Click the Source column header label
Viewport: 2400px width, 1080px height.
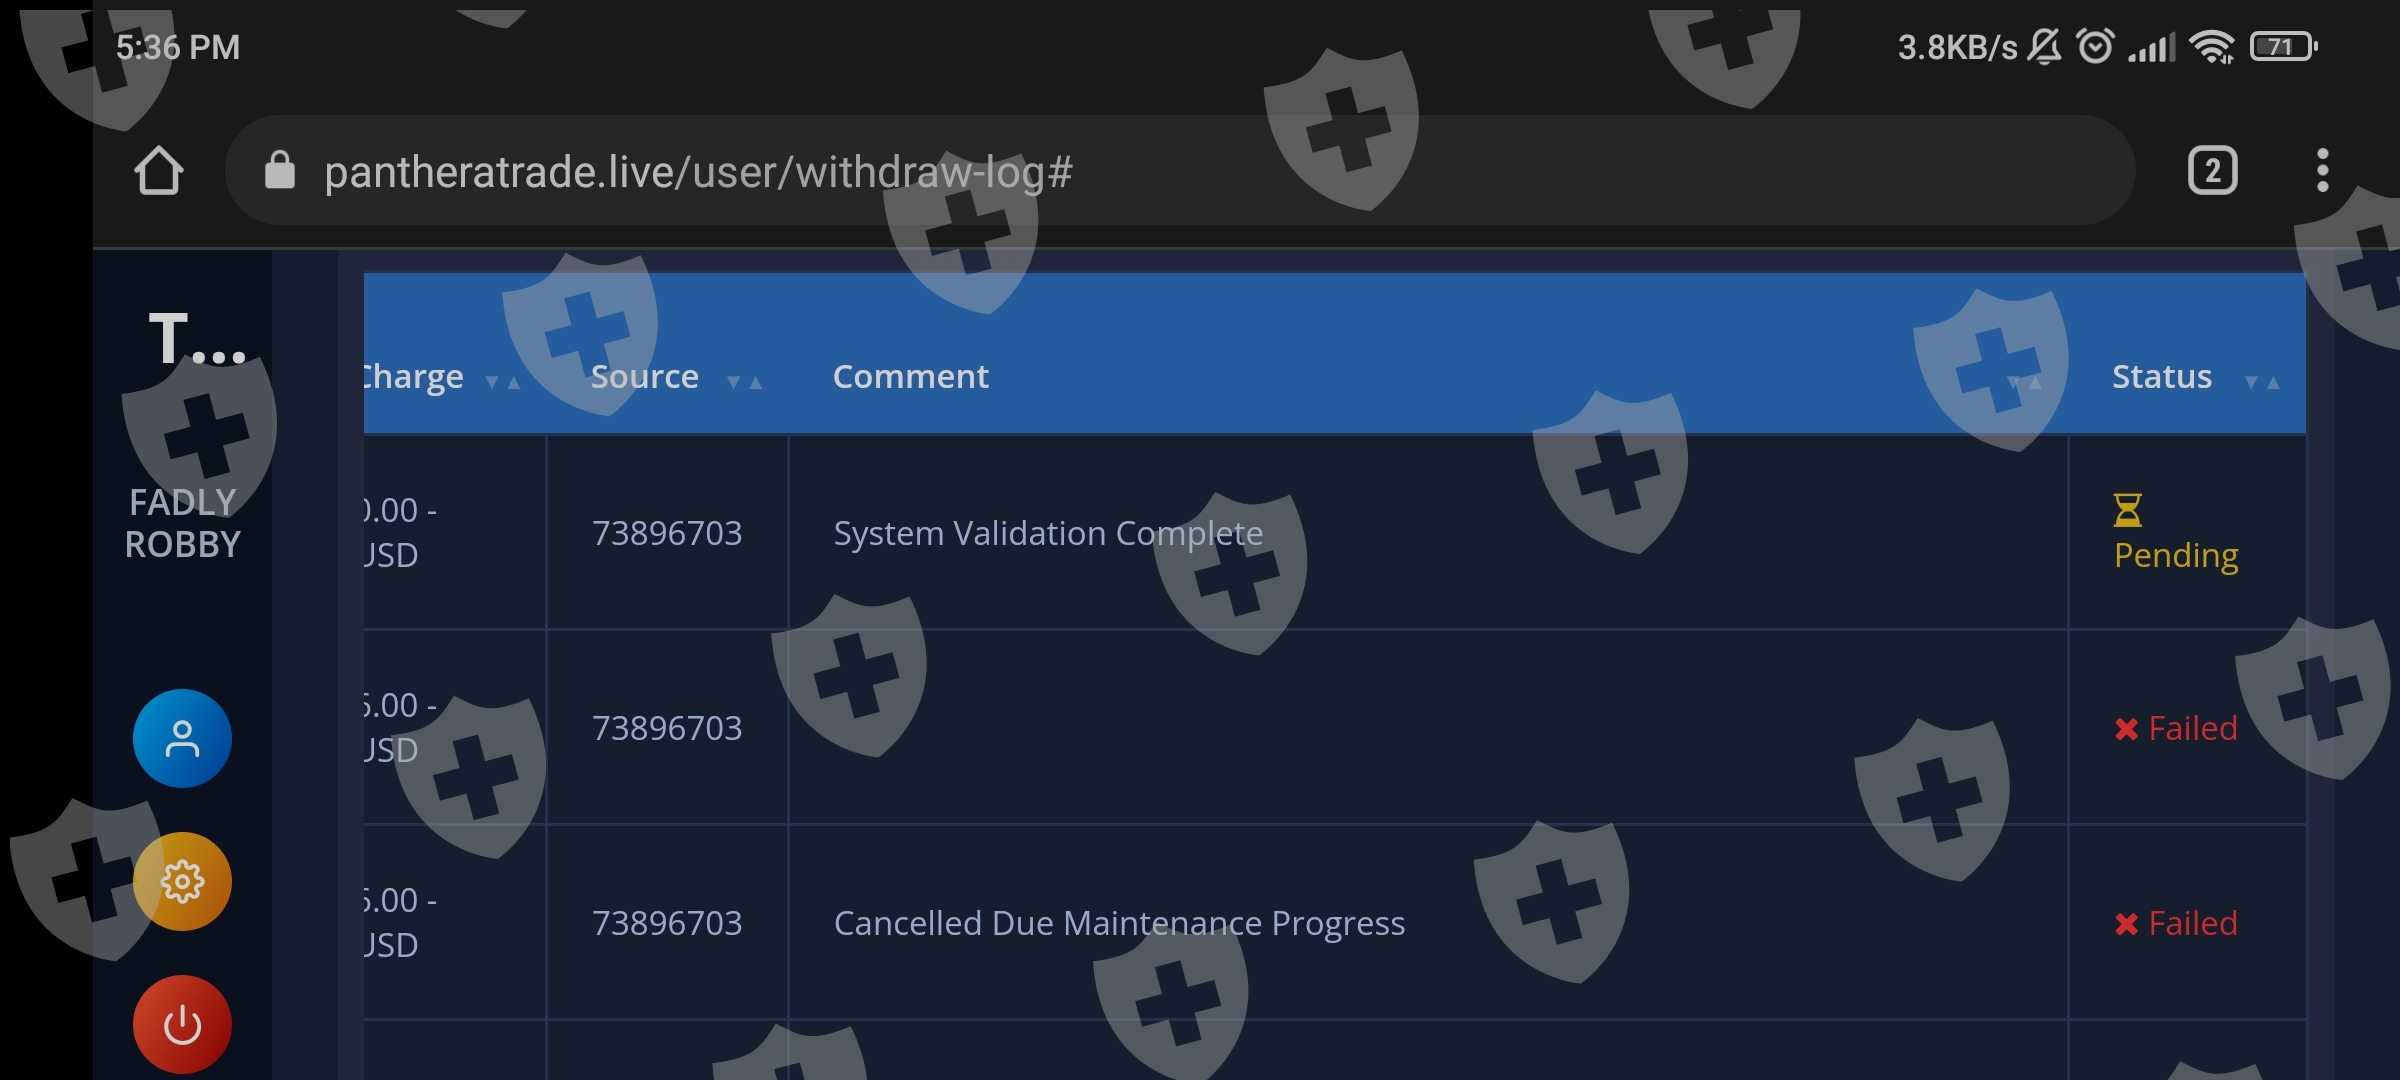(644, 377)
